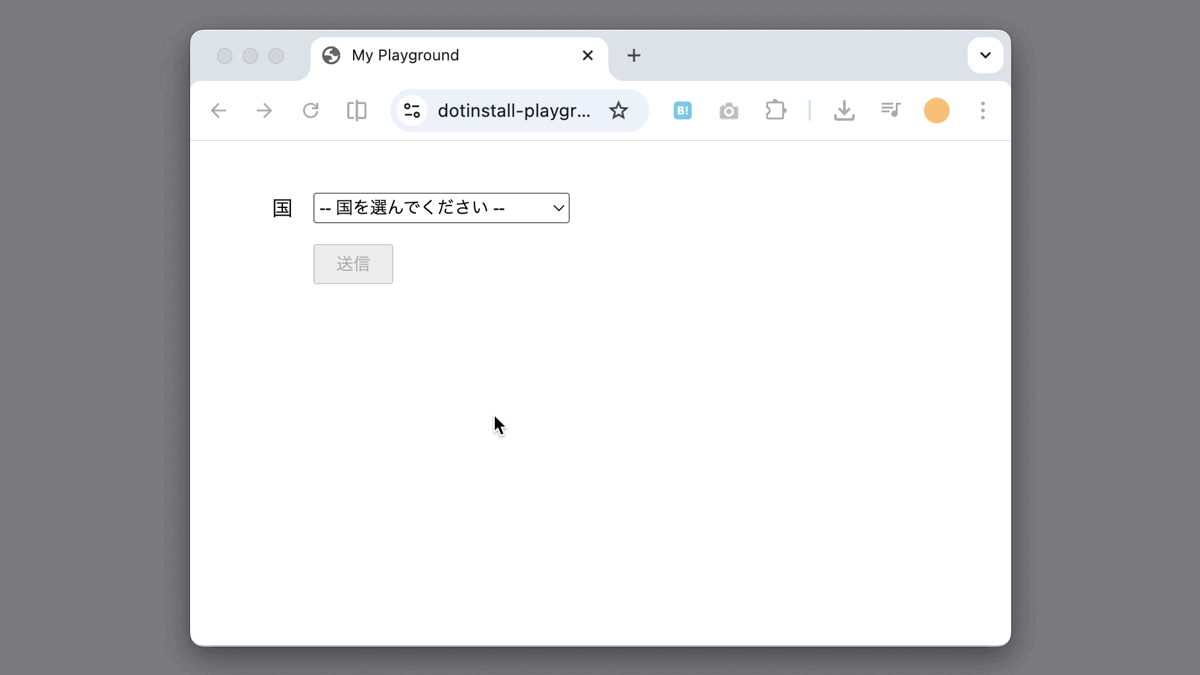
Task: Click the profile avatar circle
Action: point(937,110)
